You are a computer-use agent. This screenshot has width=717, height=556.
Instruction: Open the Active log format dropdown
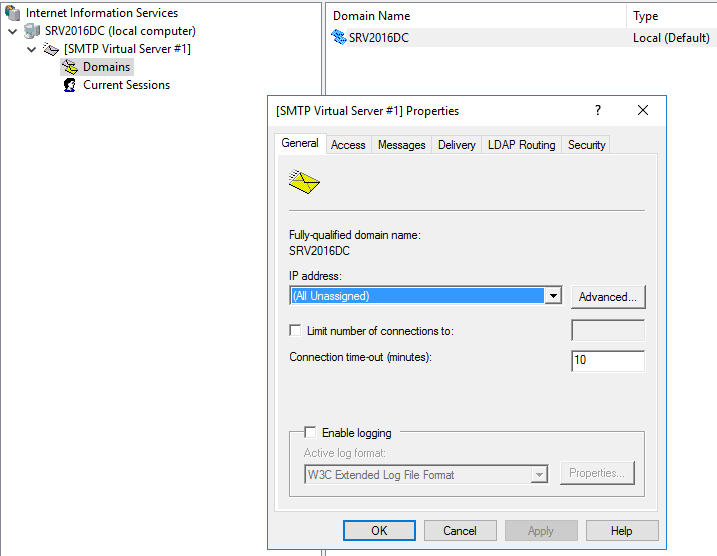tap(540, 475)
